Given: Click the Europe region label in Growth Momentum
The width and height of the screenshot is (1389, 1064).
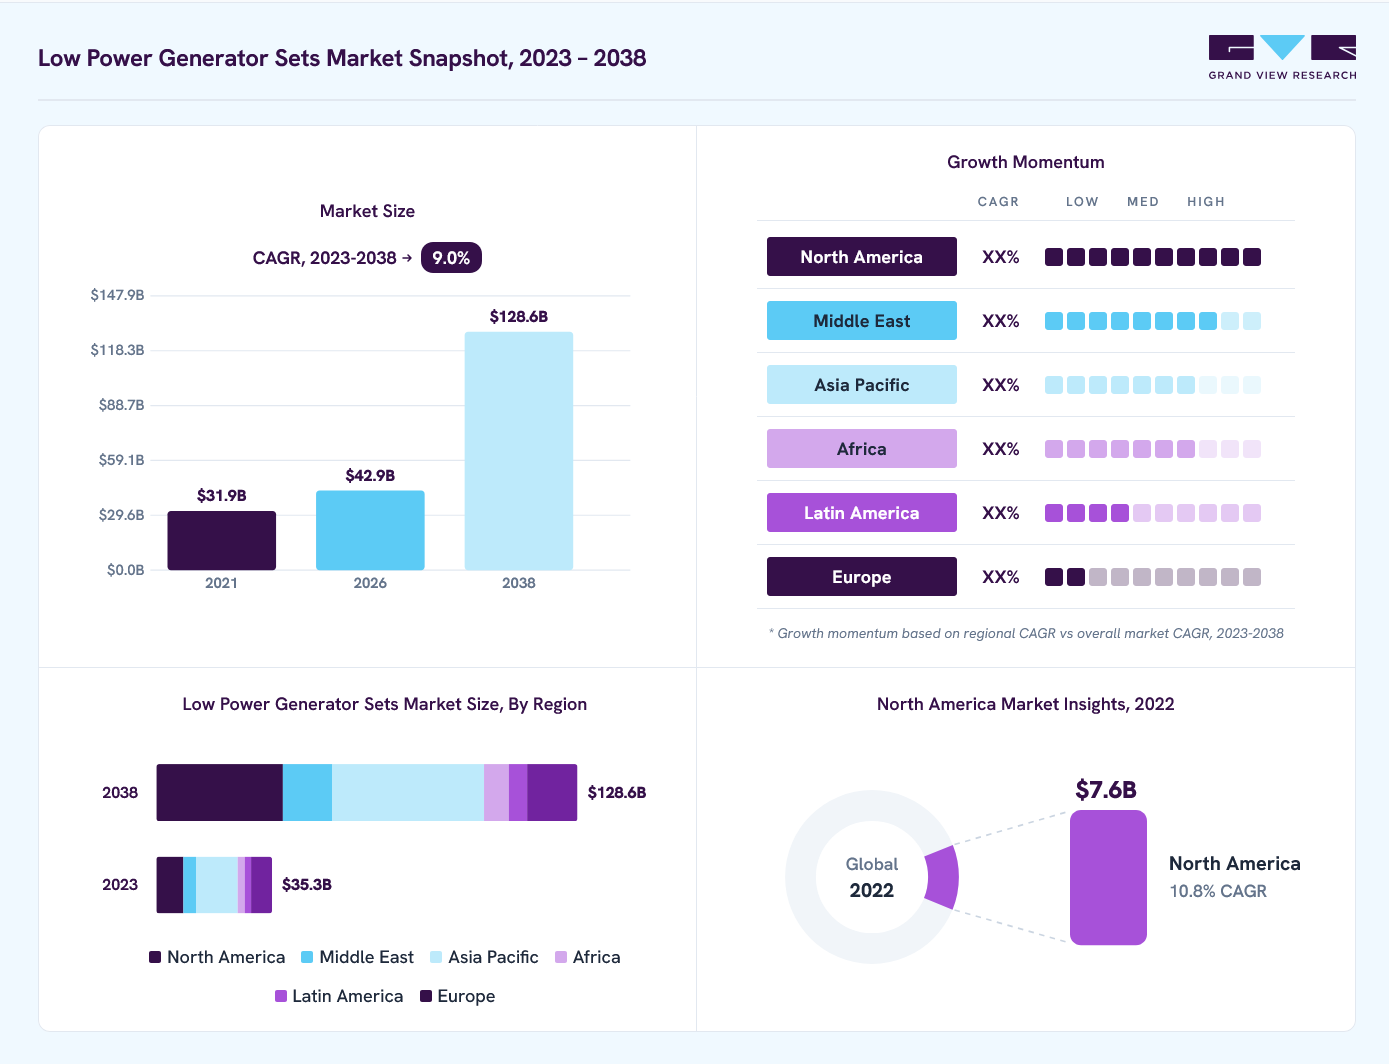Looking at the screenshot, I should pos(862,577).
